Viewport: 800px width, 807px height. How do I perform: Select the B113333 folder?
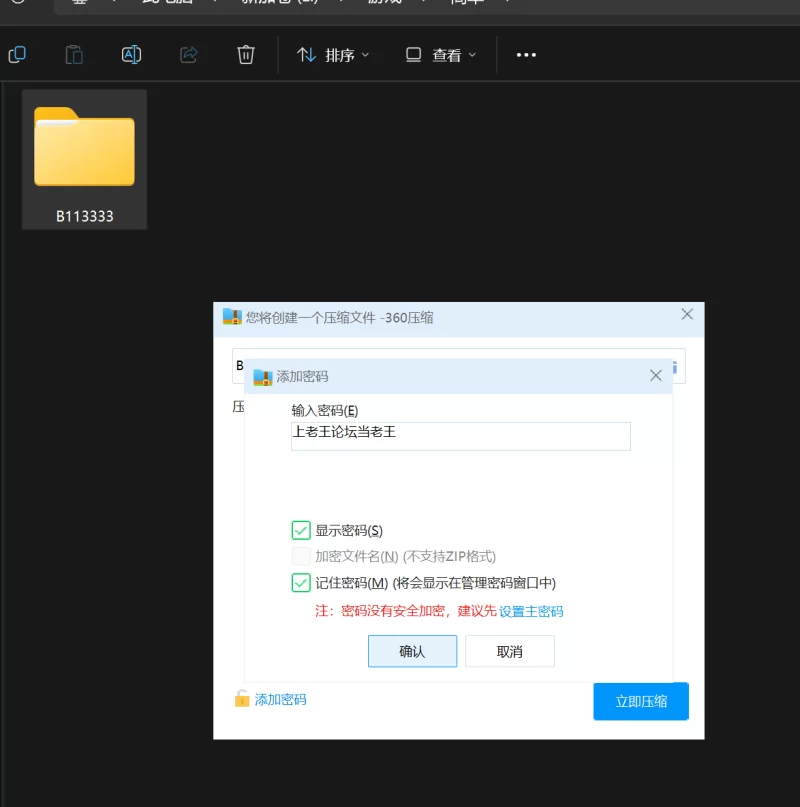pos(84,160)
